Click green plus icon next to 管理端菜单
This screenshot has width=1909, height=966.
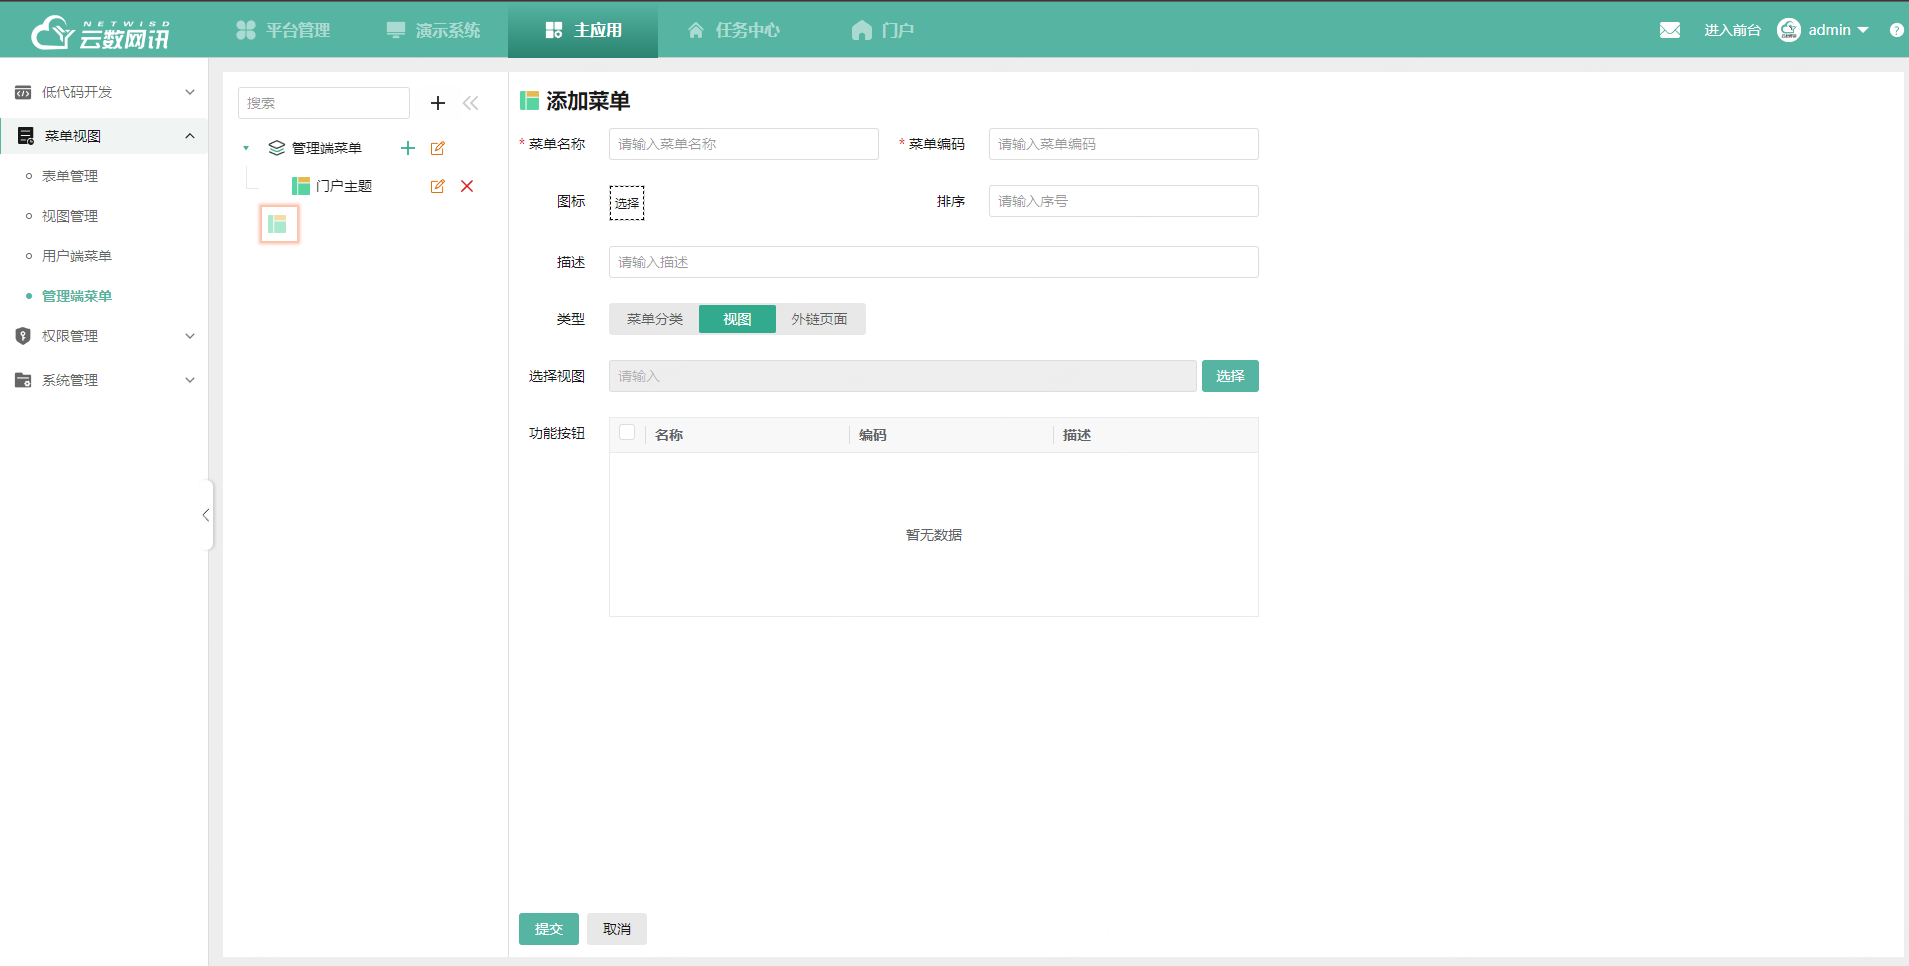click(x=408, y=148)
